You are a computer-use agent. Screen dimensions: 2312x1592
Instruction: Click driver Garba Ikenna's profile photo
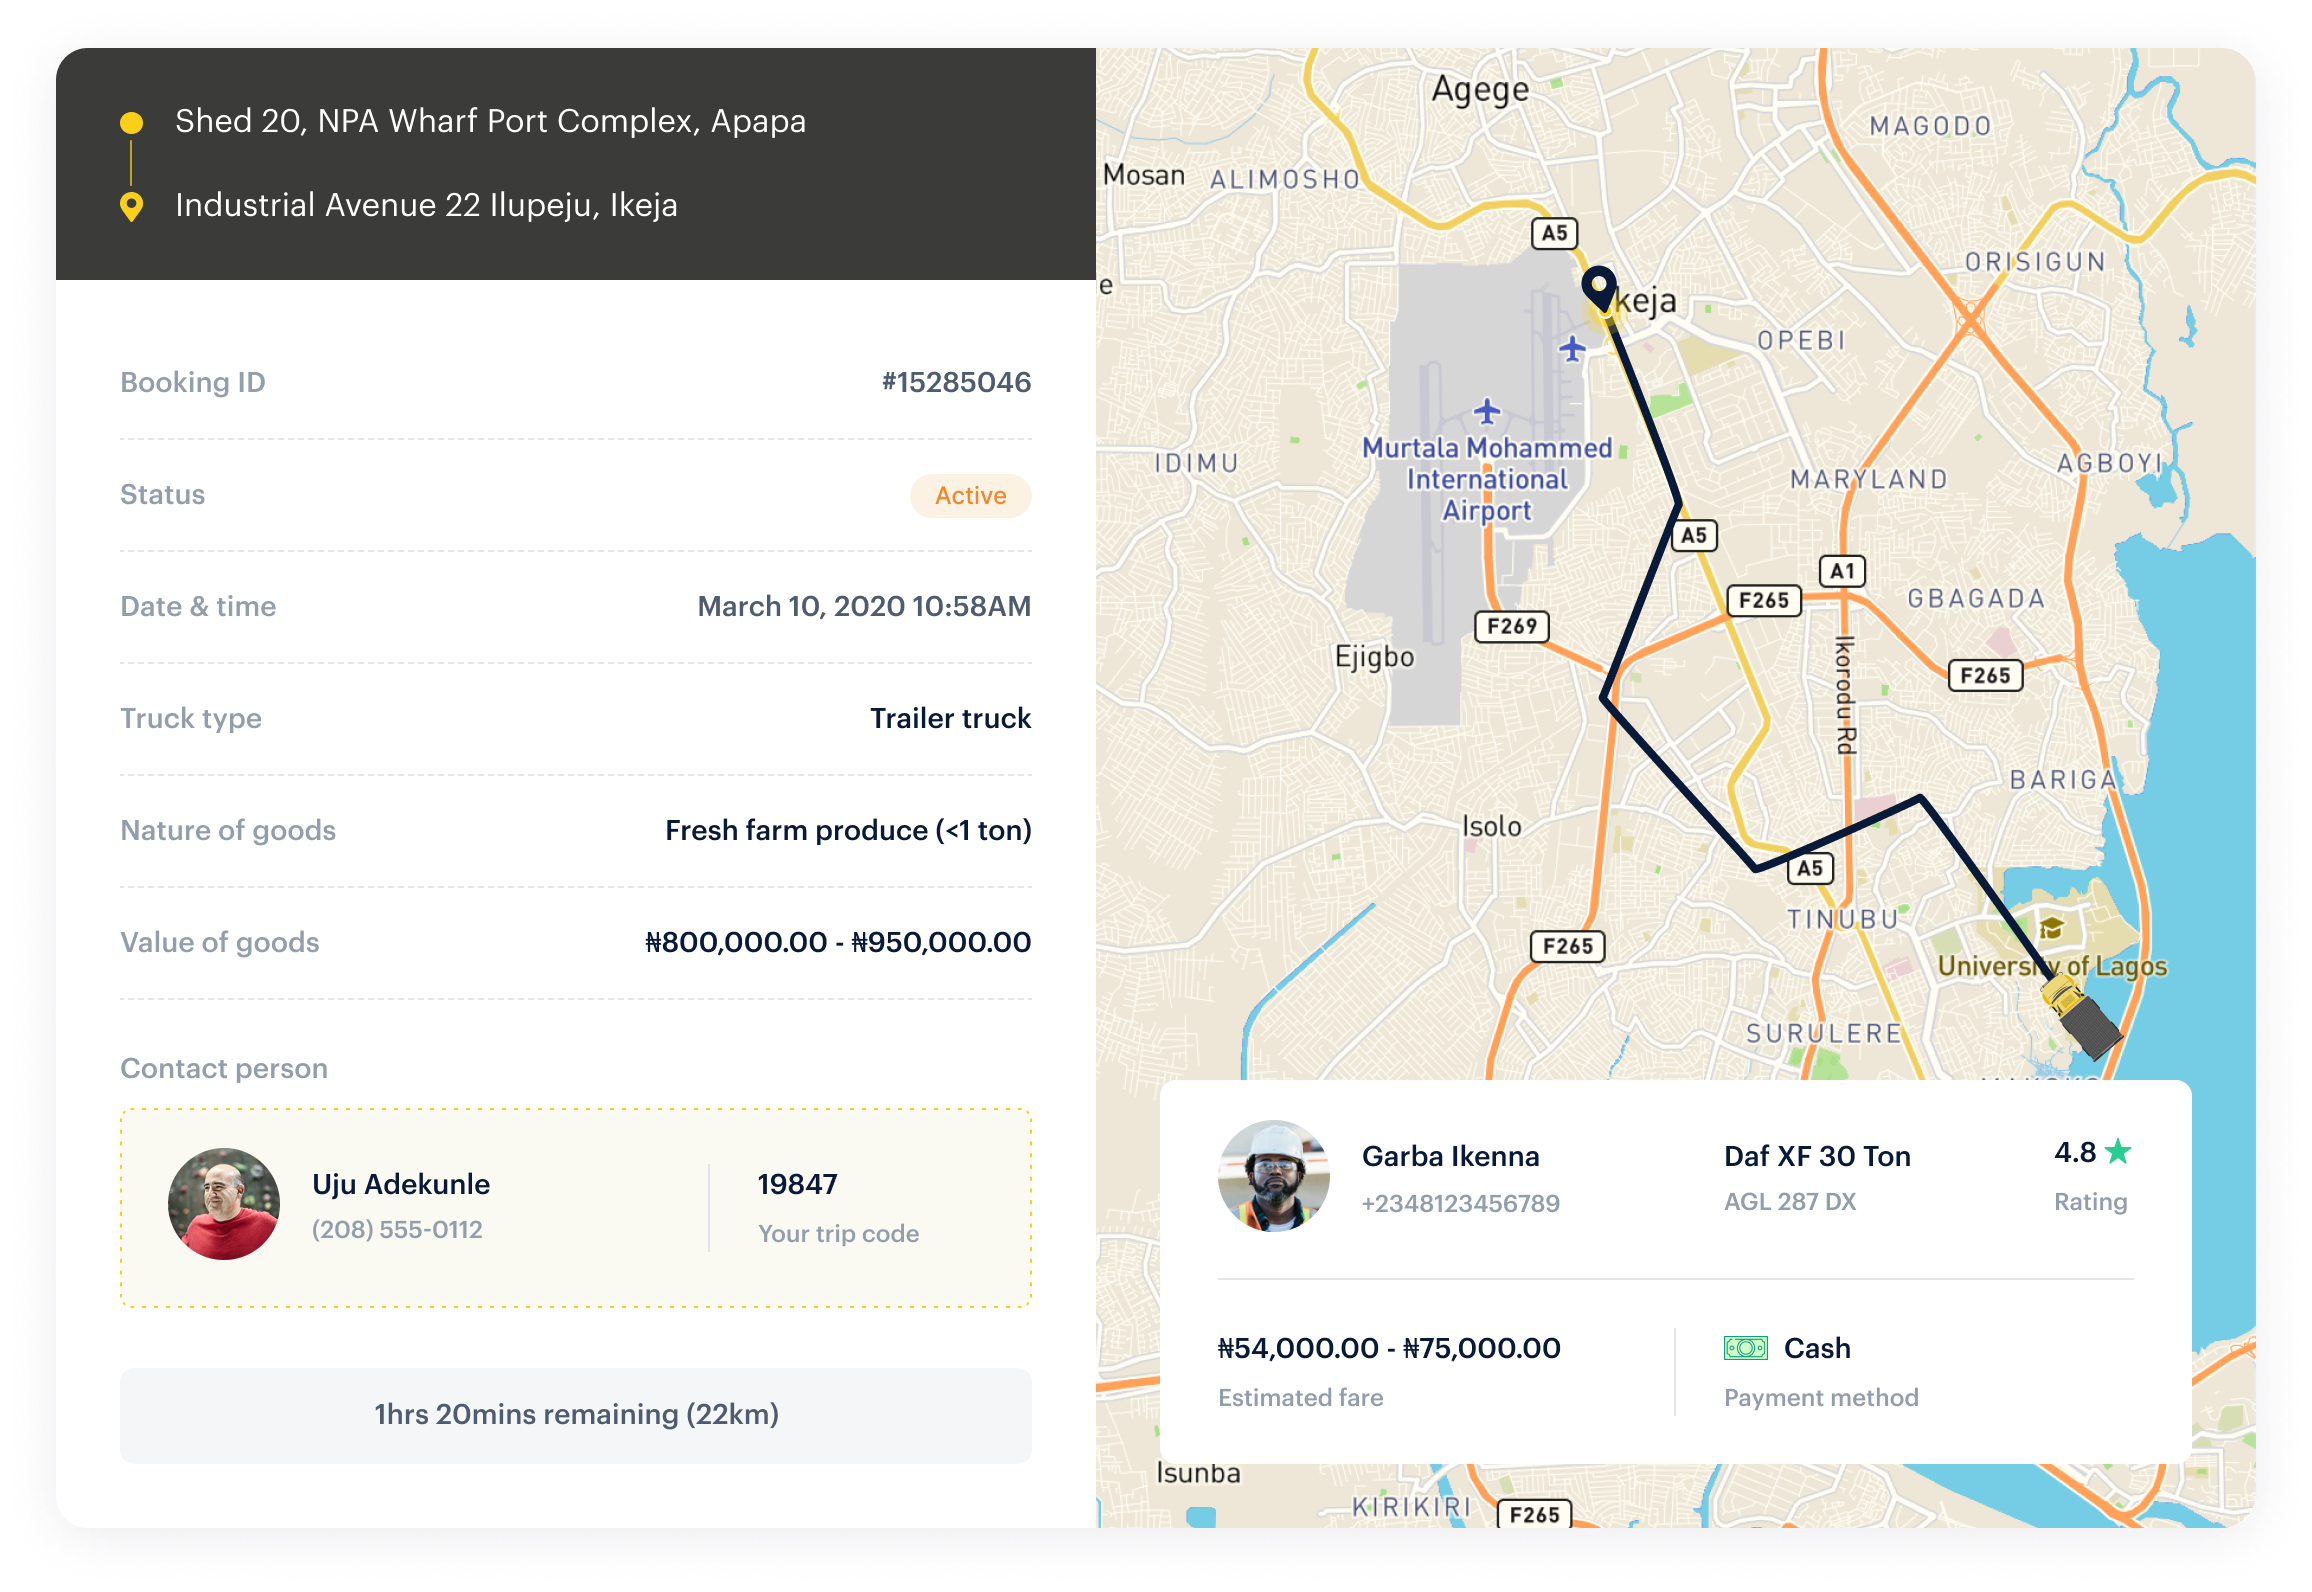point(1273,1176)
